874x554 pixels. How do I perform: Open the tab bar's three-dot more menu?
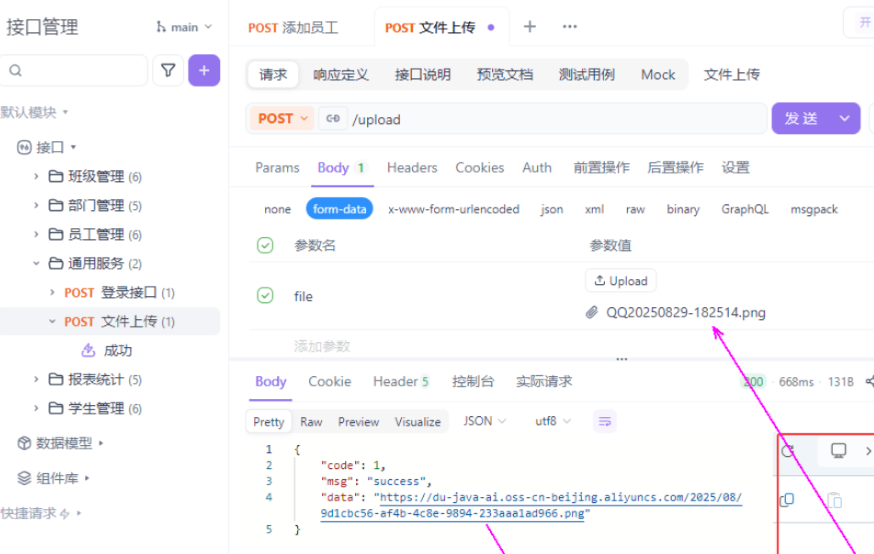point(569,27)
